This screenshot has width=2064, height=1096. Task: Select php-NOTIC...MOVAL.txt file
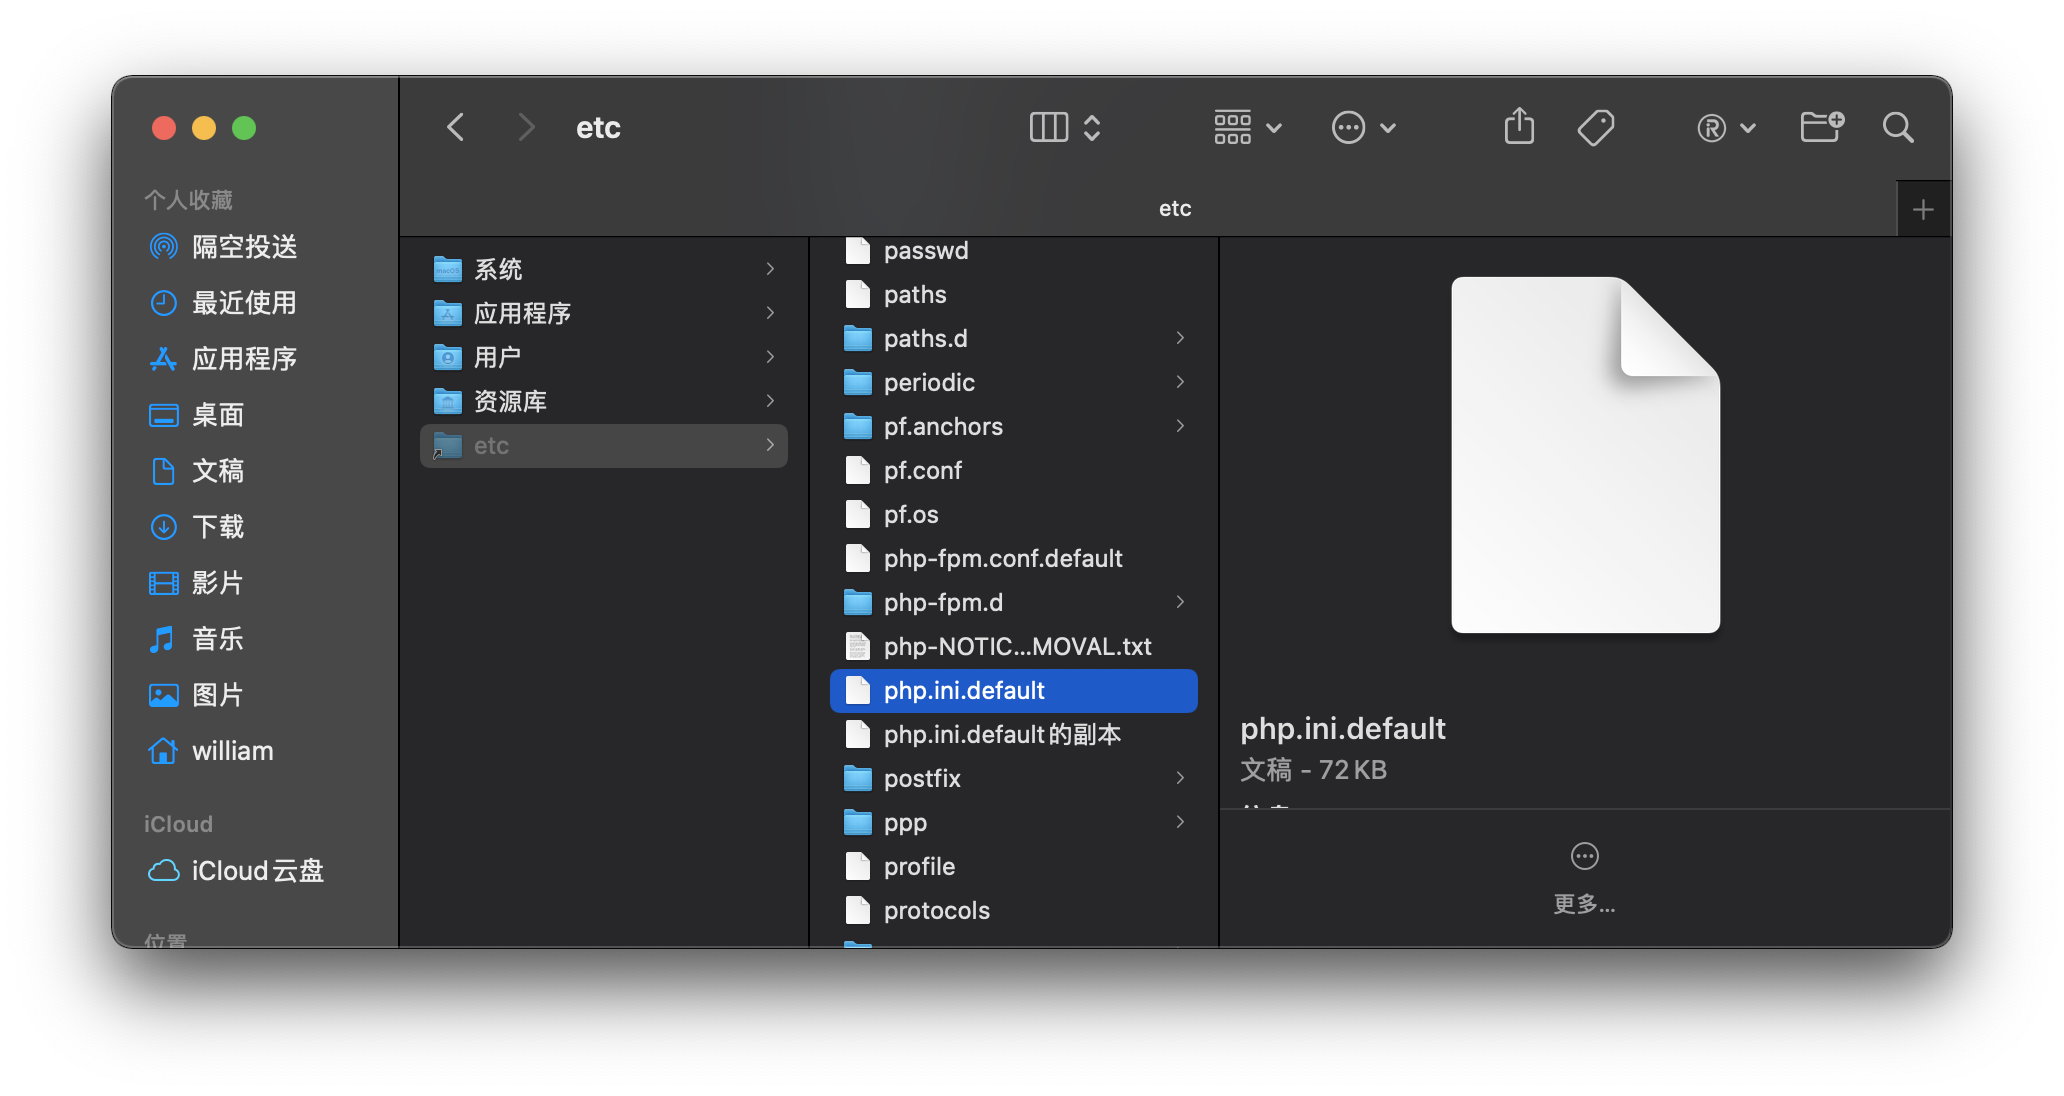point(1014,647)
